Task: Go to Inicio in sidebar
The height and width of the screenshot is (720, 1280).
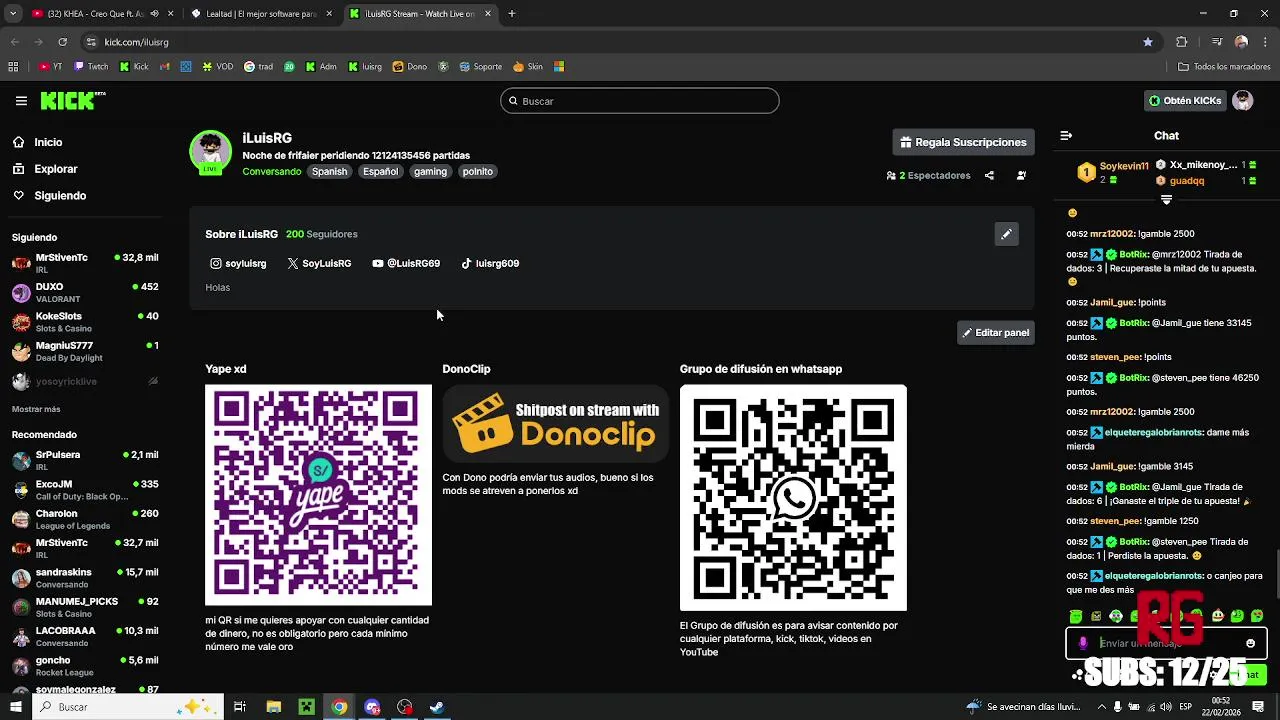Action: pos(48,142)
